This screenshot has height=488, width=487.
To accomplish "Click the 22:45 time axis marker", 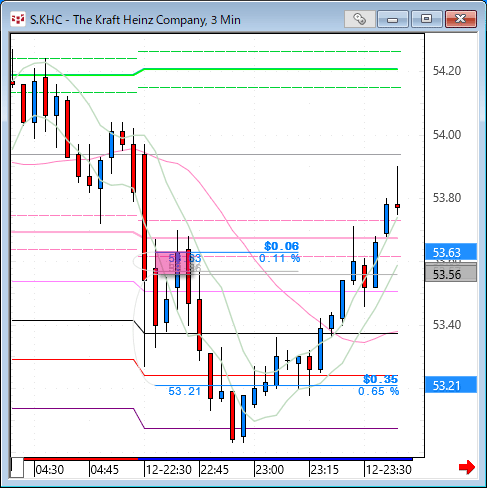I will click(214, 470).
